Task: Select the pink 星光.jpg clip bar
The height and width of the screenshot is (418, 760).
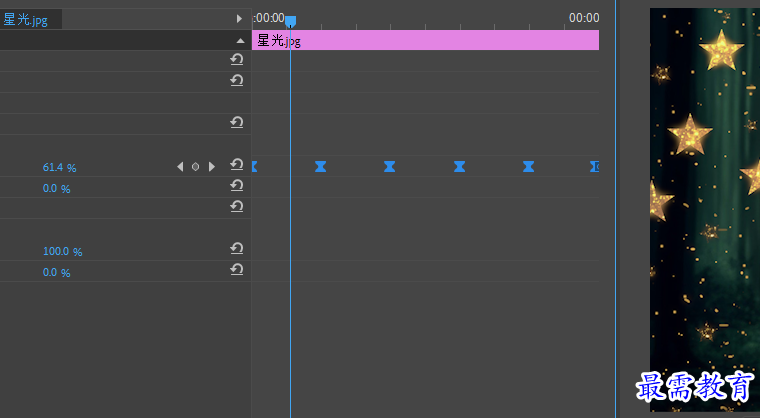Action: coord(425,40)
